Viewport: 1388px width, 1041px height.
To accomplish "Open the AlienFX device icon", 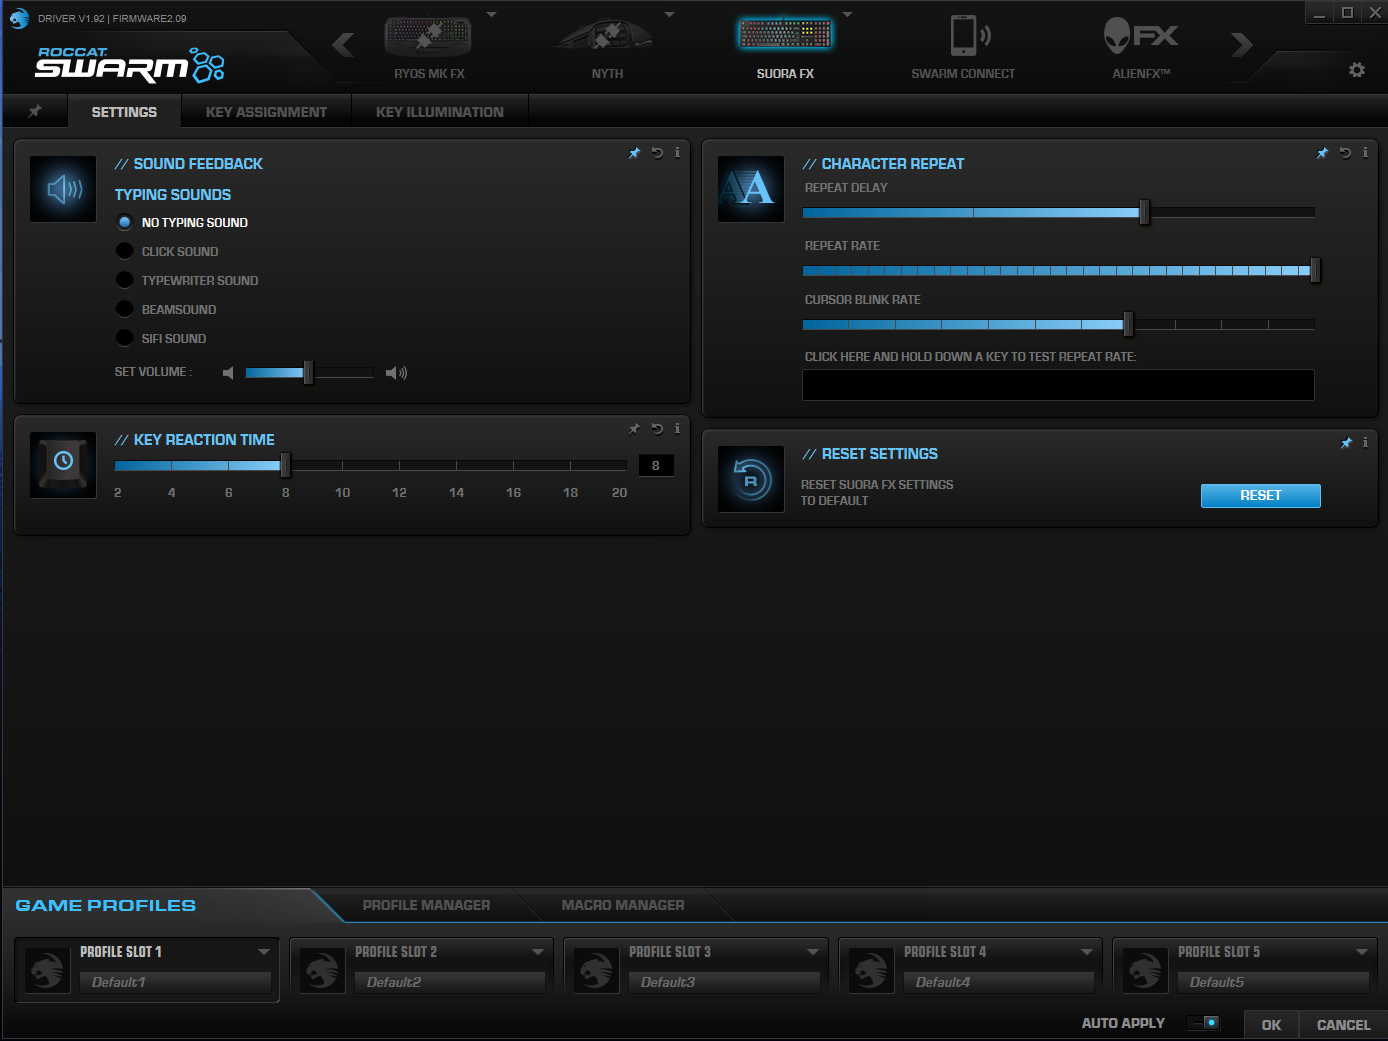I will point(1141,36).
